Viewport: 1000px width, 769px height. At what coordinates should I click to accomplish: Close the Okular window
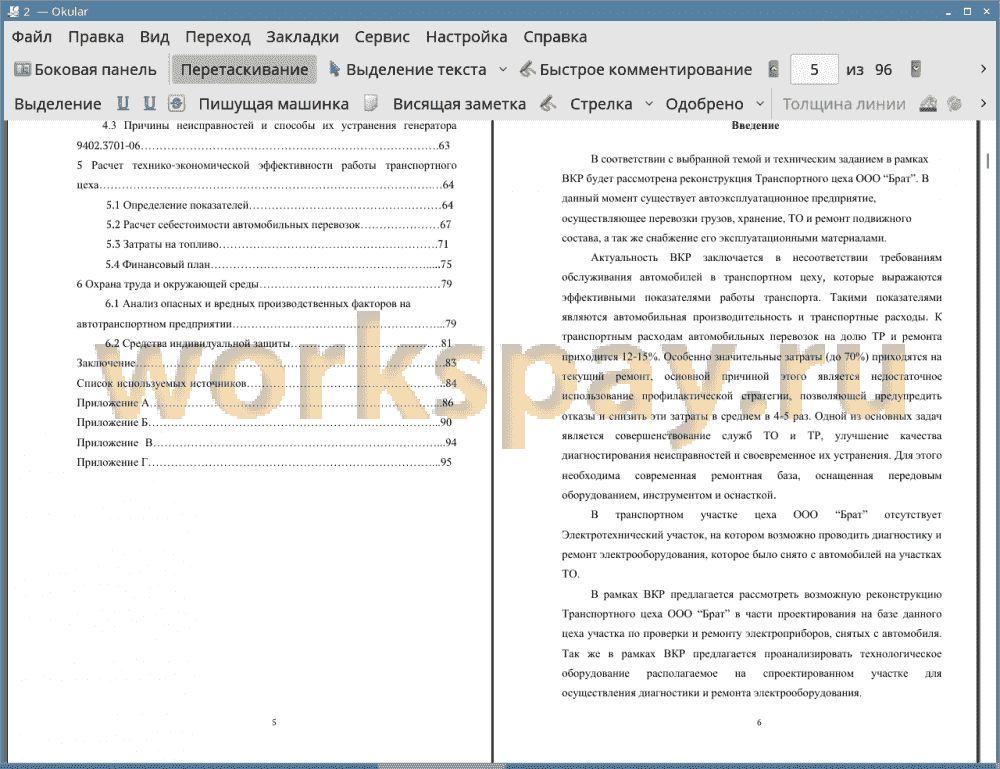[986, 11]
